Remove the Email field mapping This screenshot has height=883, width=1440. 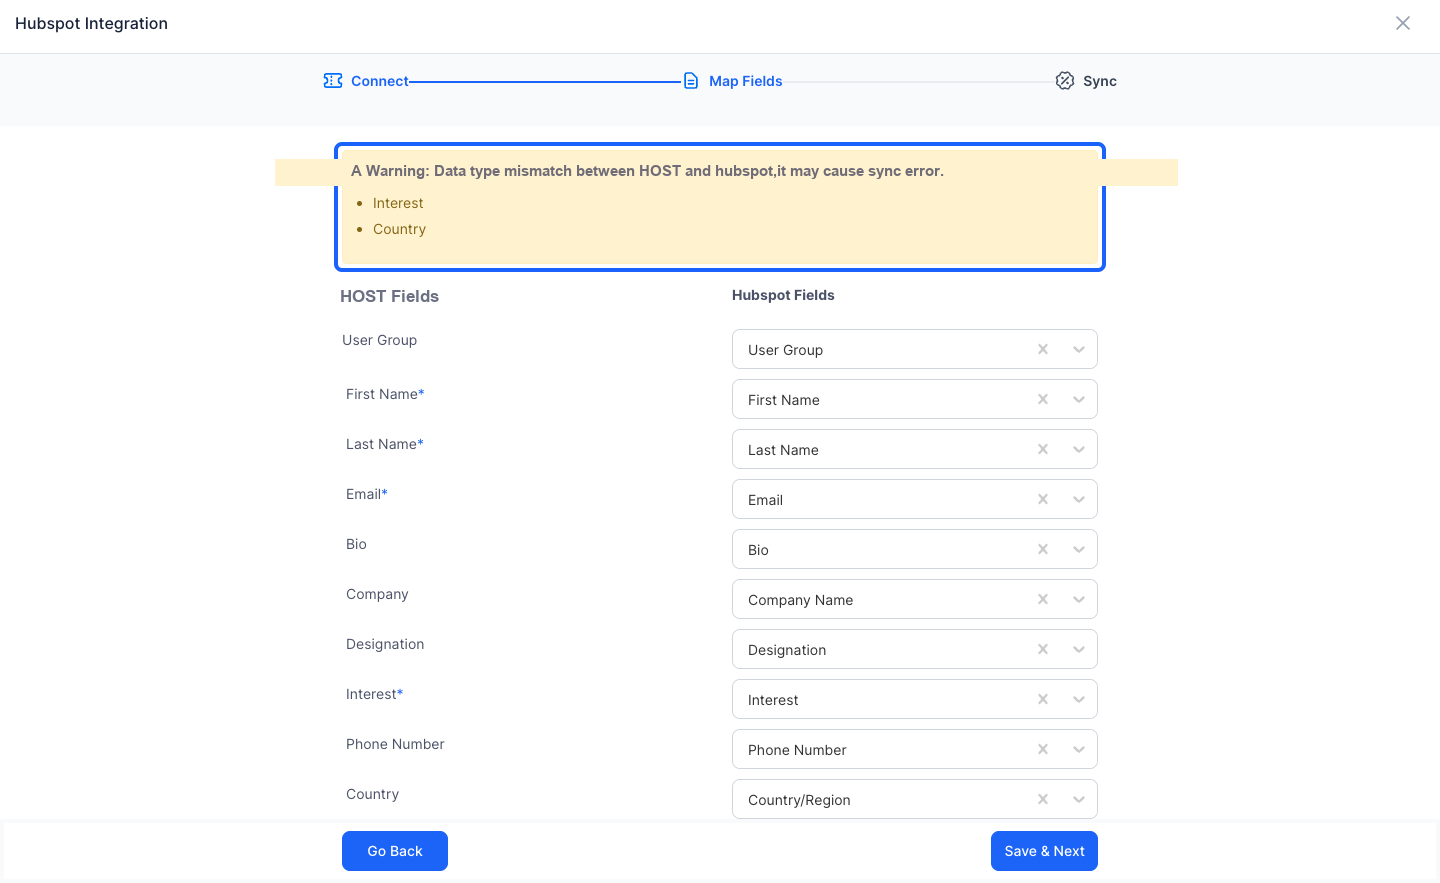coord(1043,499)
